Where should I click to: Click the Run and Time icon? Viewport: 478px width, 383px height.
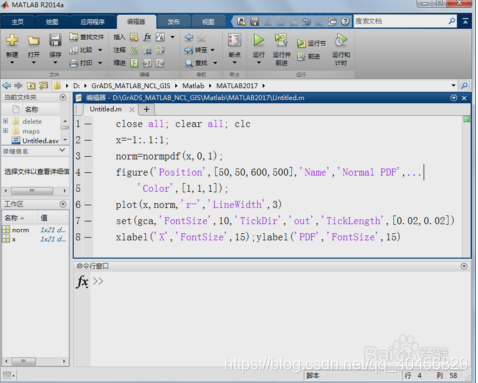[x=341, y=40]
